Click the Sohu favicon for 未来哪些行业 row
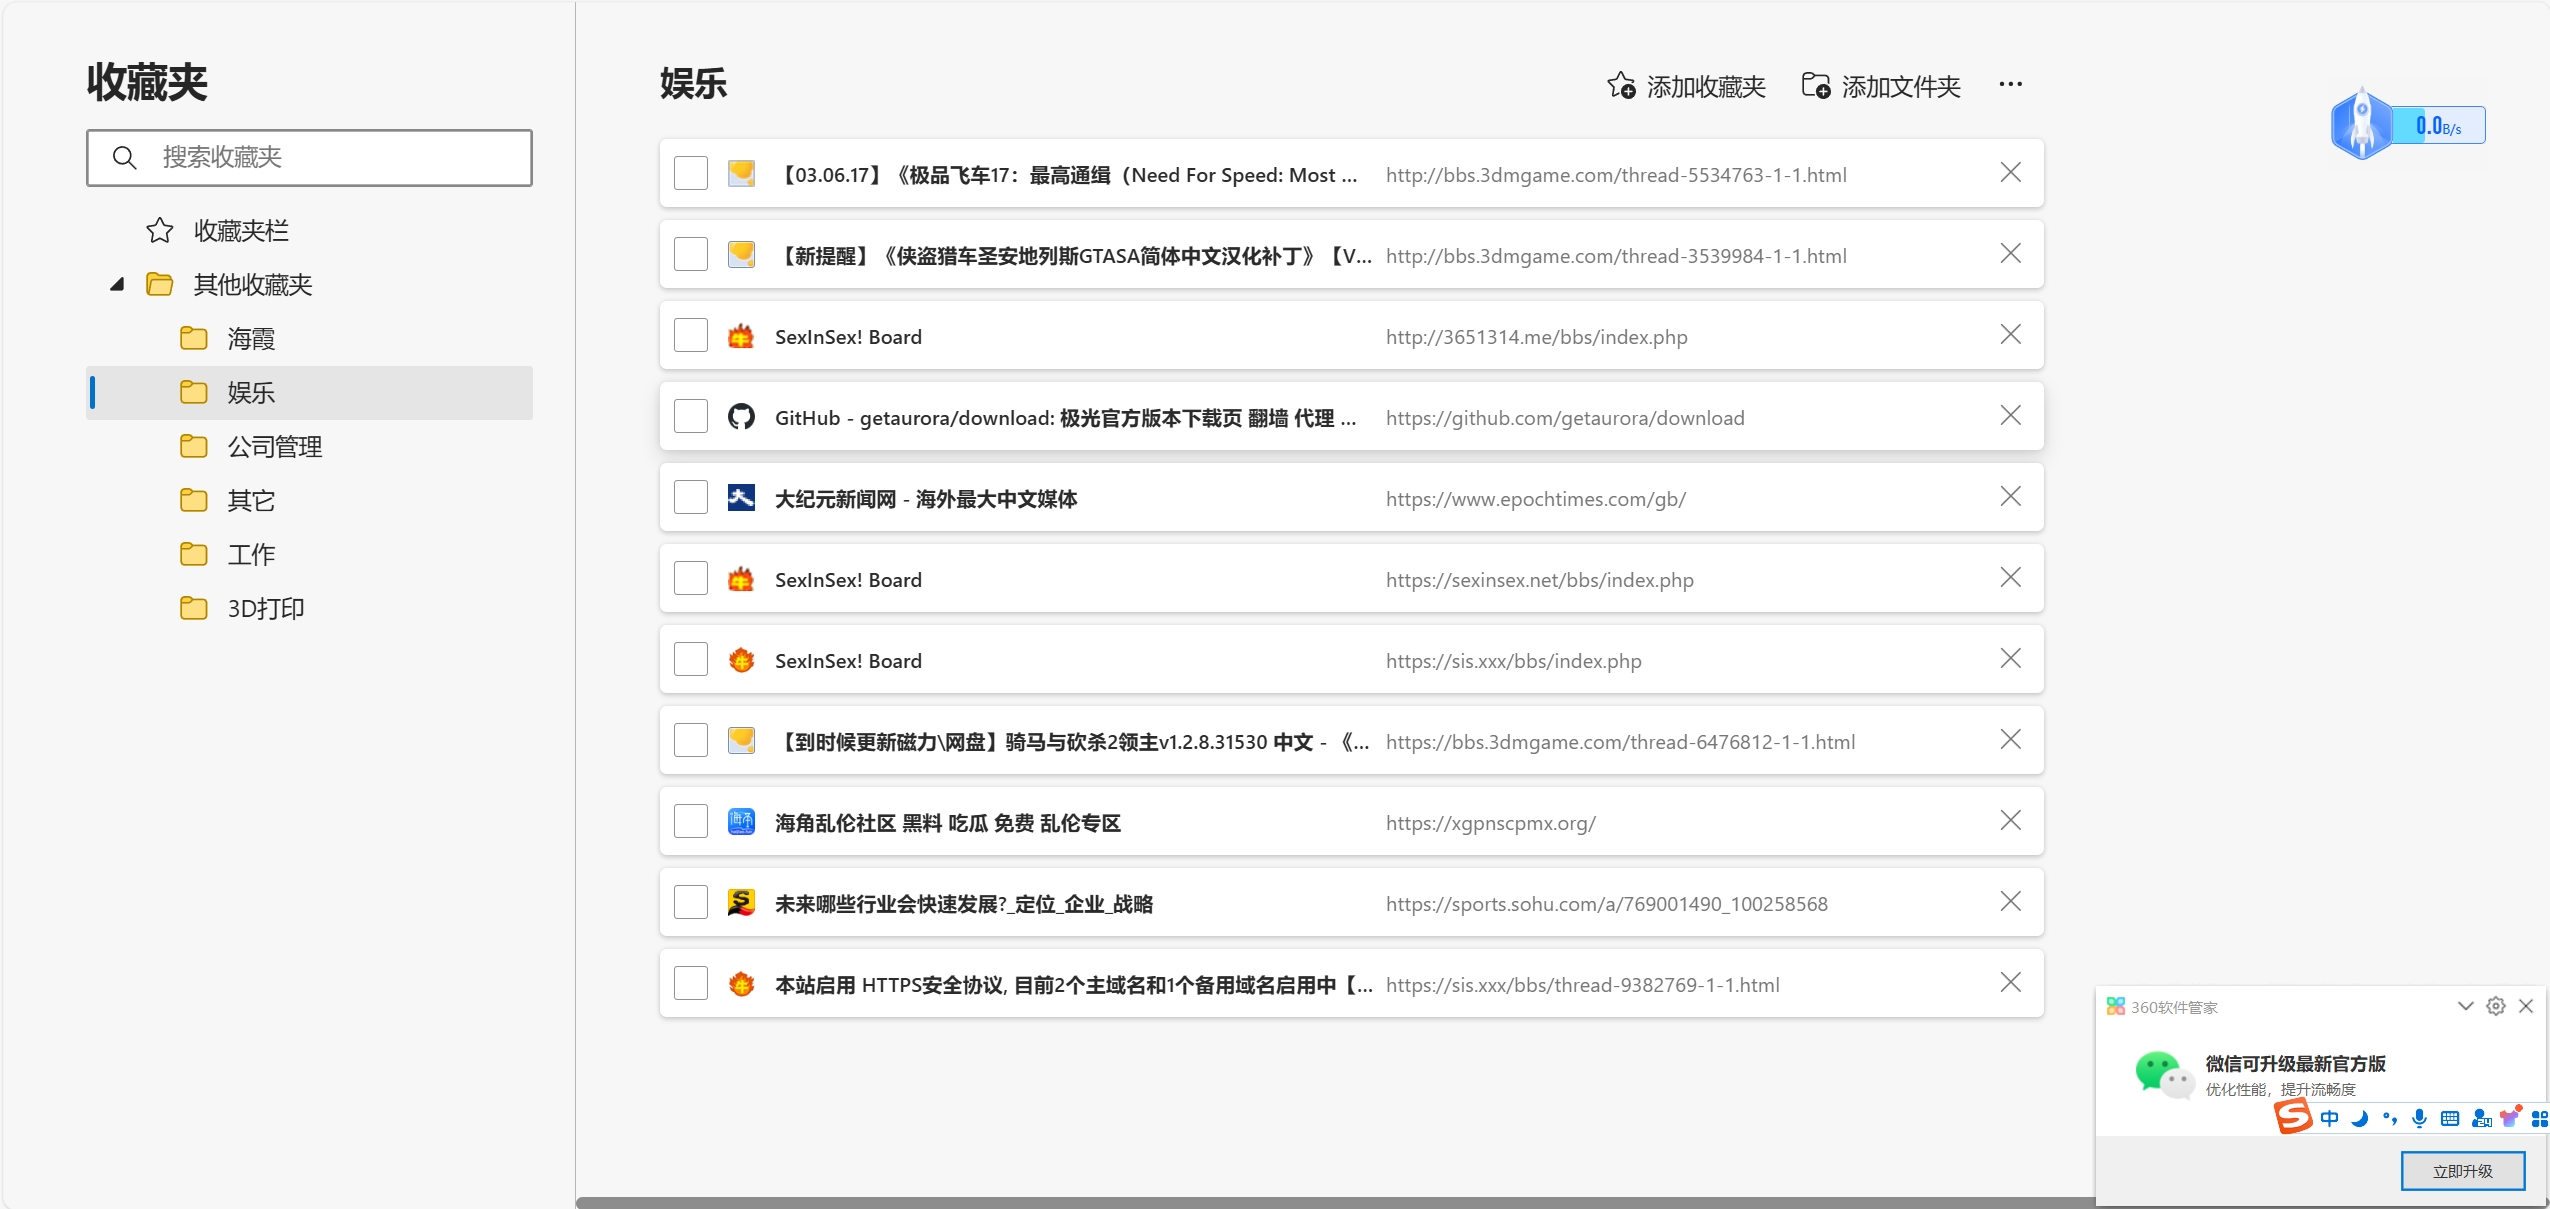This screenshot has height=1209, width=2550. click(741, 902)
